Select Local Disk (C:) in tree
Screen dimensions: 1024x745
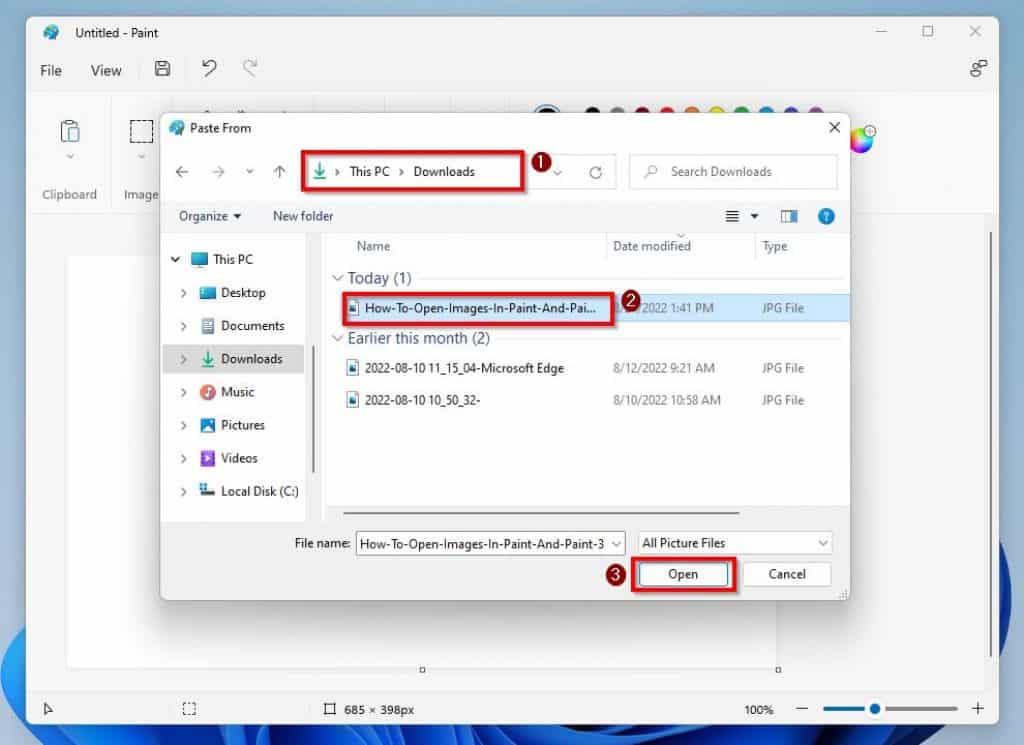(x=259, y=492)
